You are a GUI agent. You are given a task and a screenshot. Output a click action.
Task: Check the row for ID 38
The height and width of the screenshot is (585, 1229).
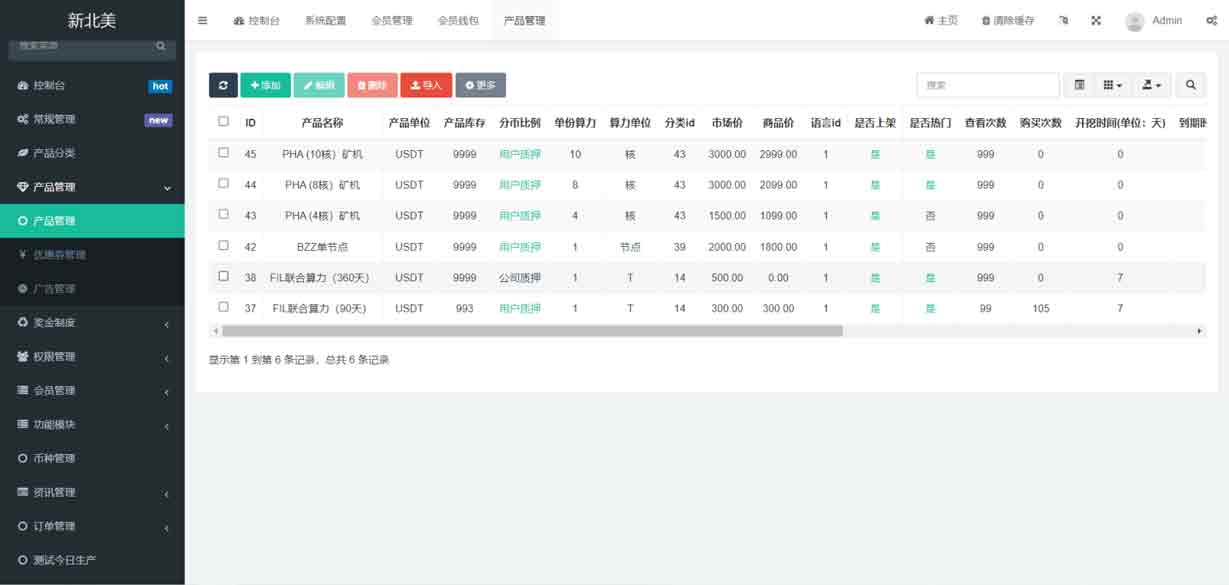pos(223,277)
